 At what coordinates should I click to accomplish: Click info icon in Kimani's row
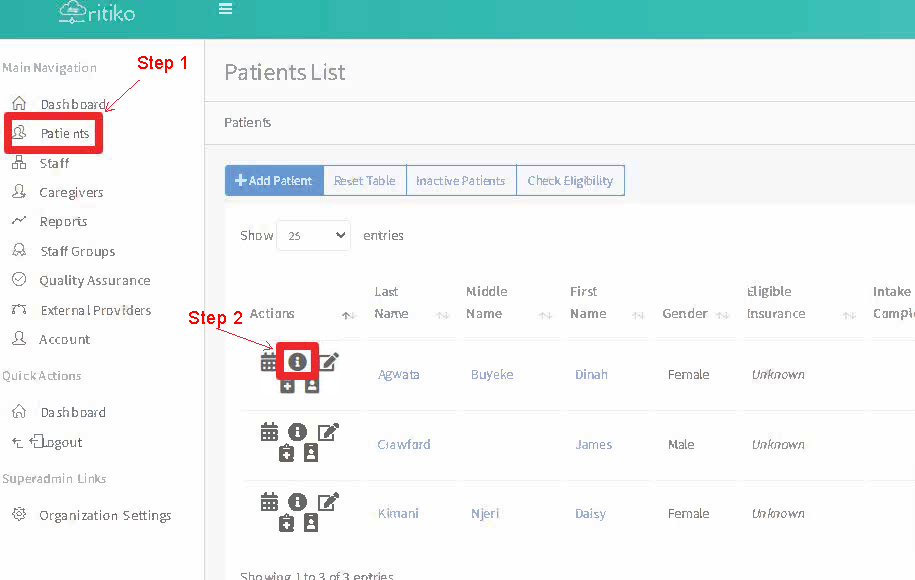click(297, 502)
